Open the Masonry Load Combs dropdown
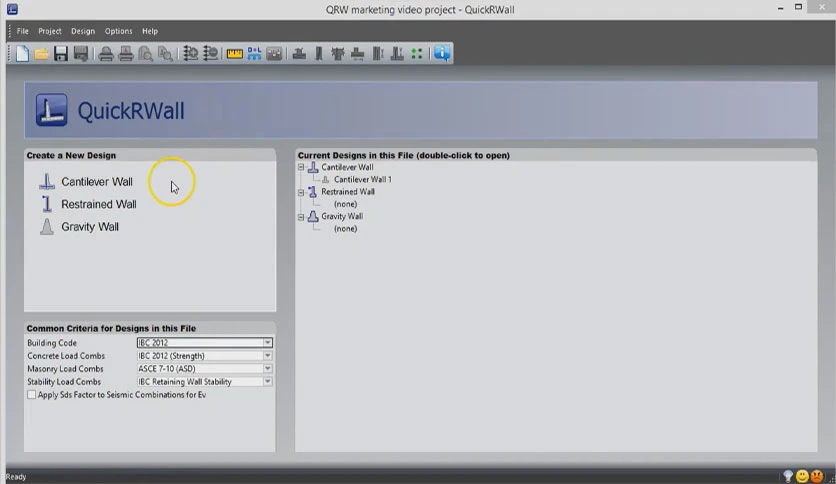The image size is (836, 484). click(268, 368)
